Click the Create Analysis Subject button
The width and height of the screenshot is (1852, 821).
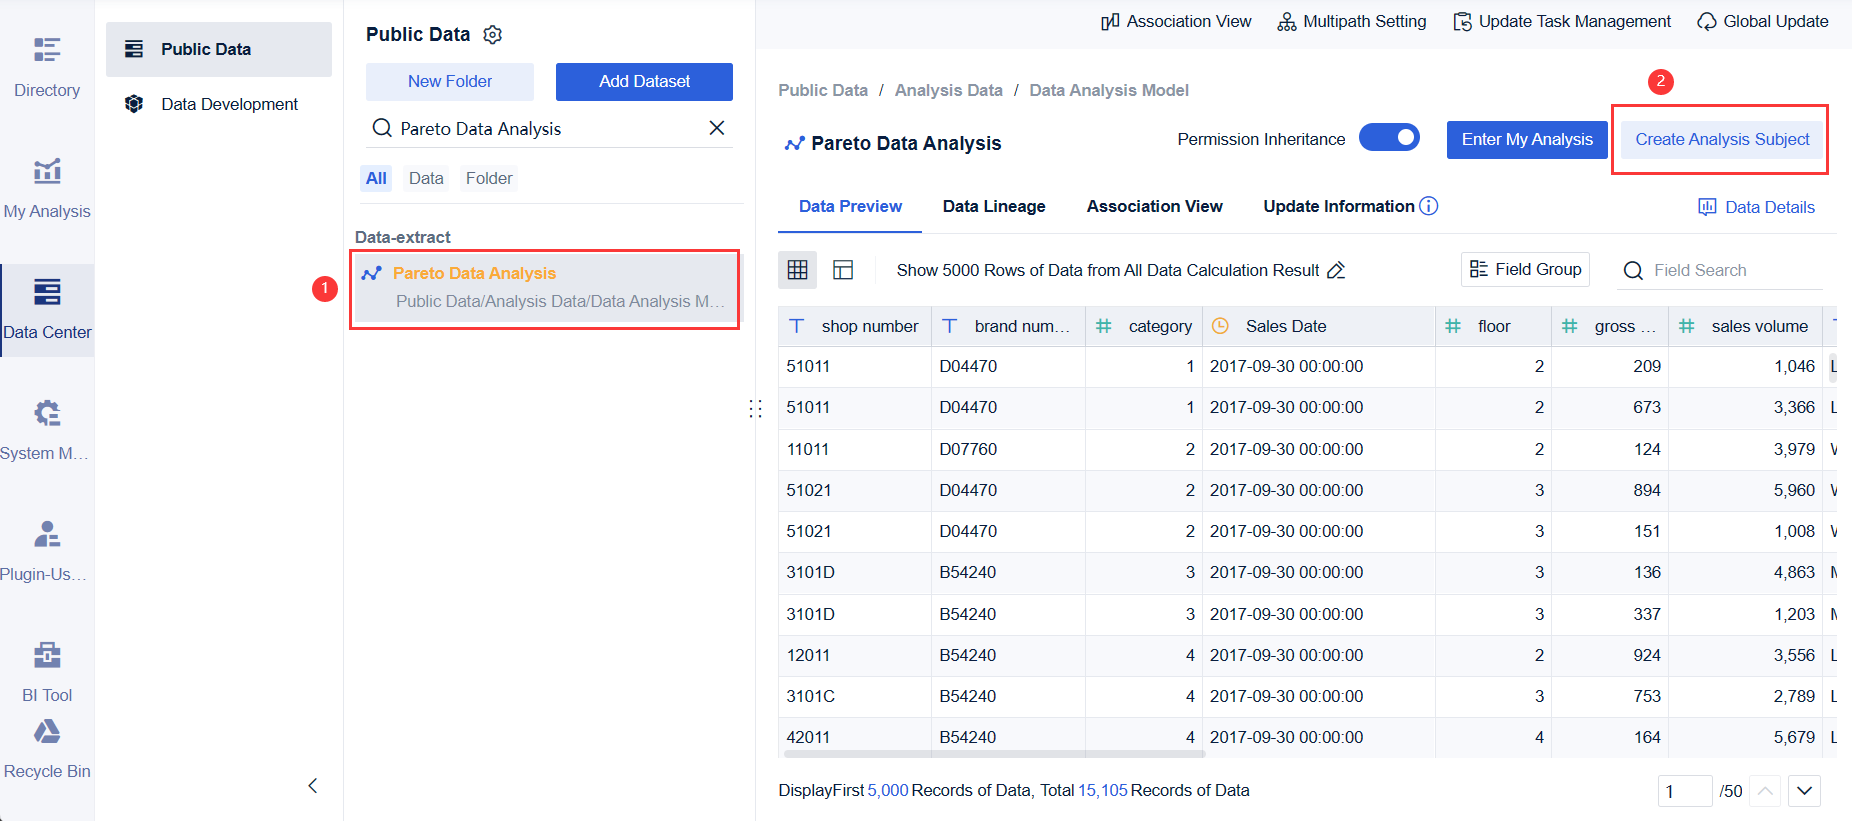pyautogui.click(x=1721, y=140)
